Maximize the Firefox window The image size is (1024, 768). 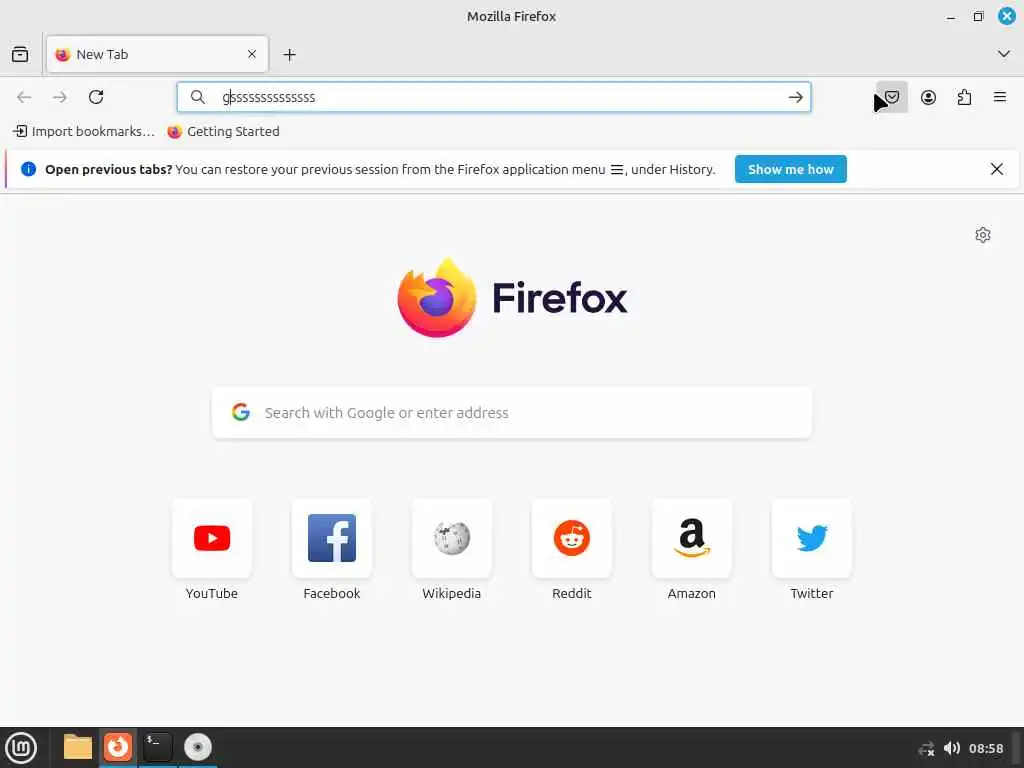point(978,16)
